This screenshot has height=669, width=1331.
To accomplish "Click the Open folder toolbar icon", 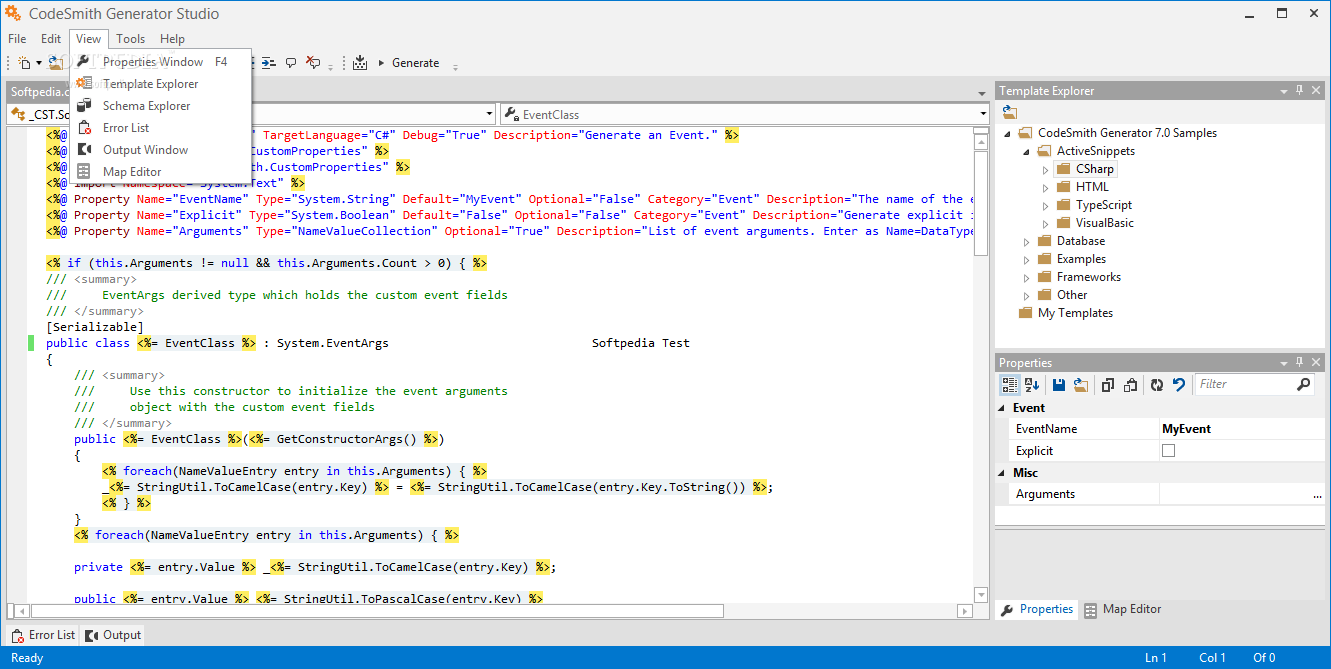I will click(x=56, y=63).
